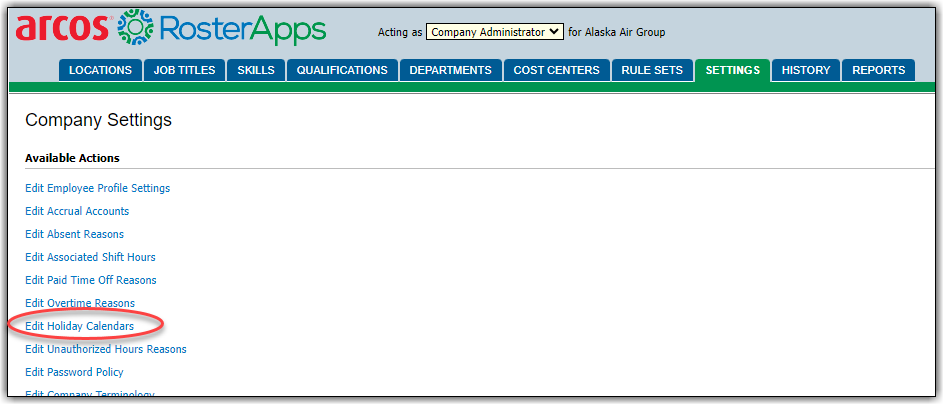Open the Departments tab

click(450, 70)
